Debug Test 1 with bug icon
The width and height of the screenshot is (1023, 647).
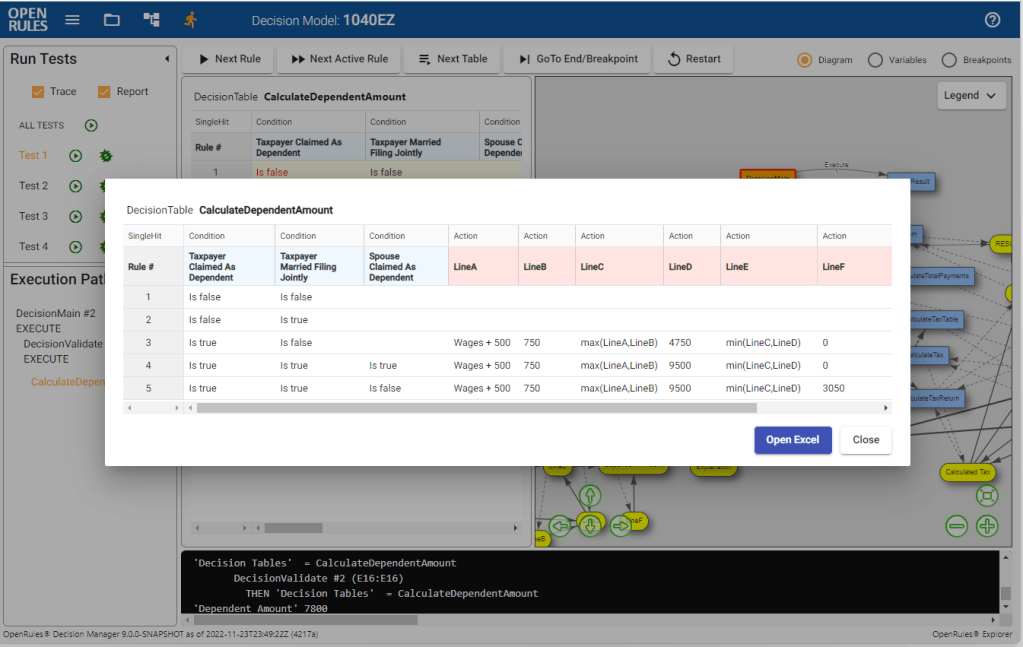[x=105, y=156]
